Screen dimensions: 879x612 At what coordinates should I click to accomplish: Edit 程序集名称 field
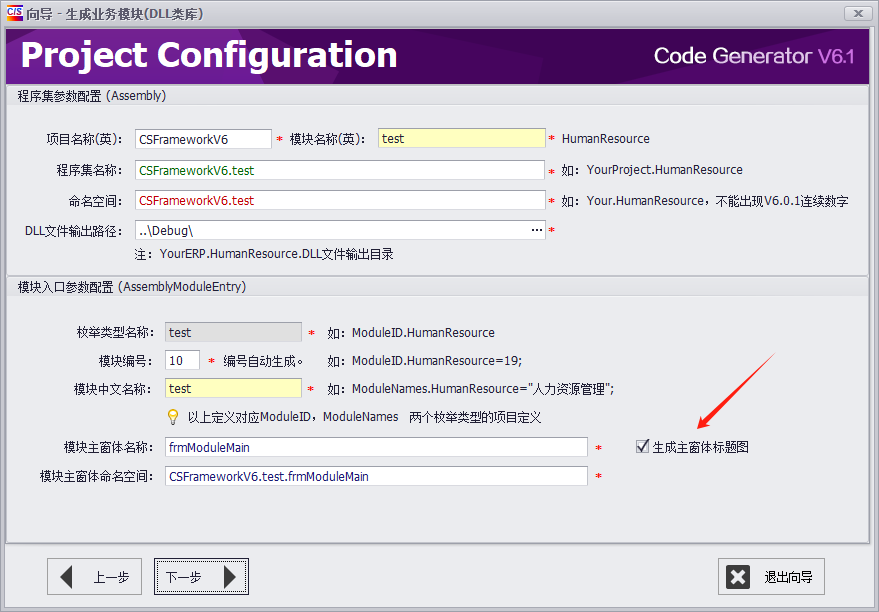pos(339,170)
